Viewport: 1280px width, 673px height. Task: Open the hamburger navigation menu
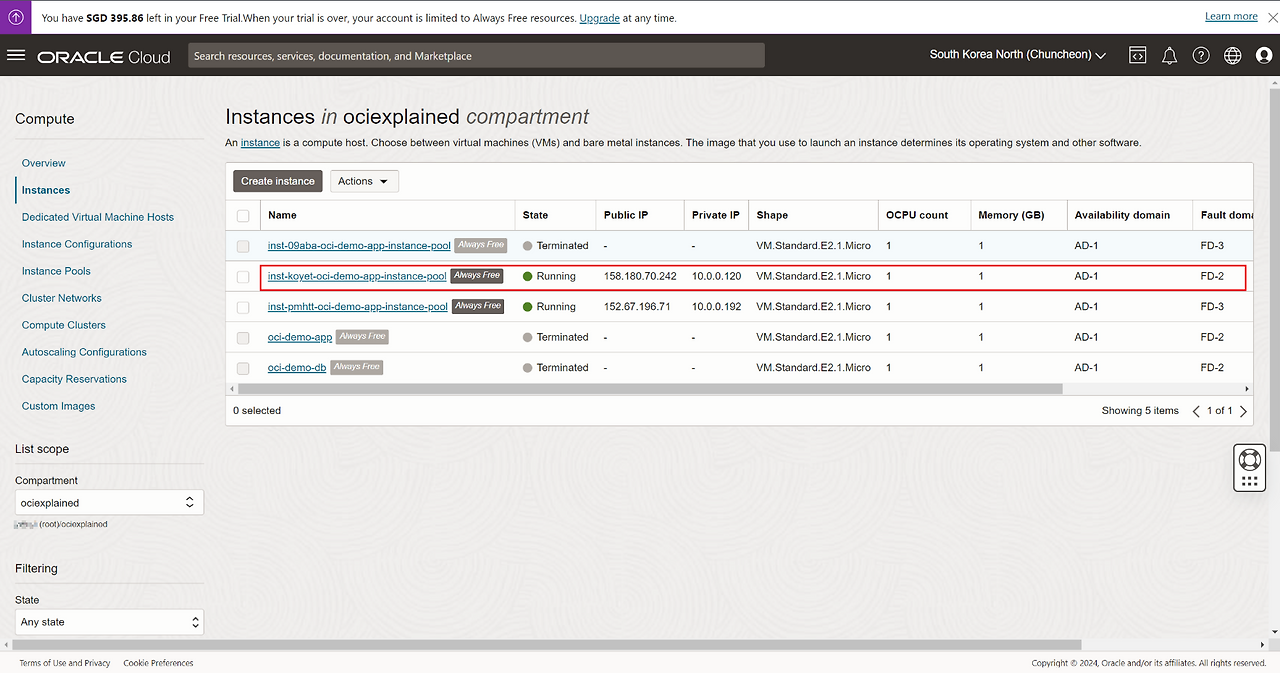pos(16,56)
